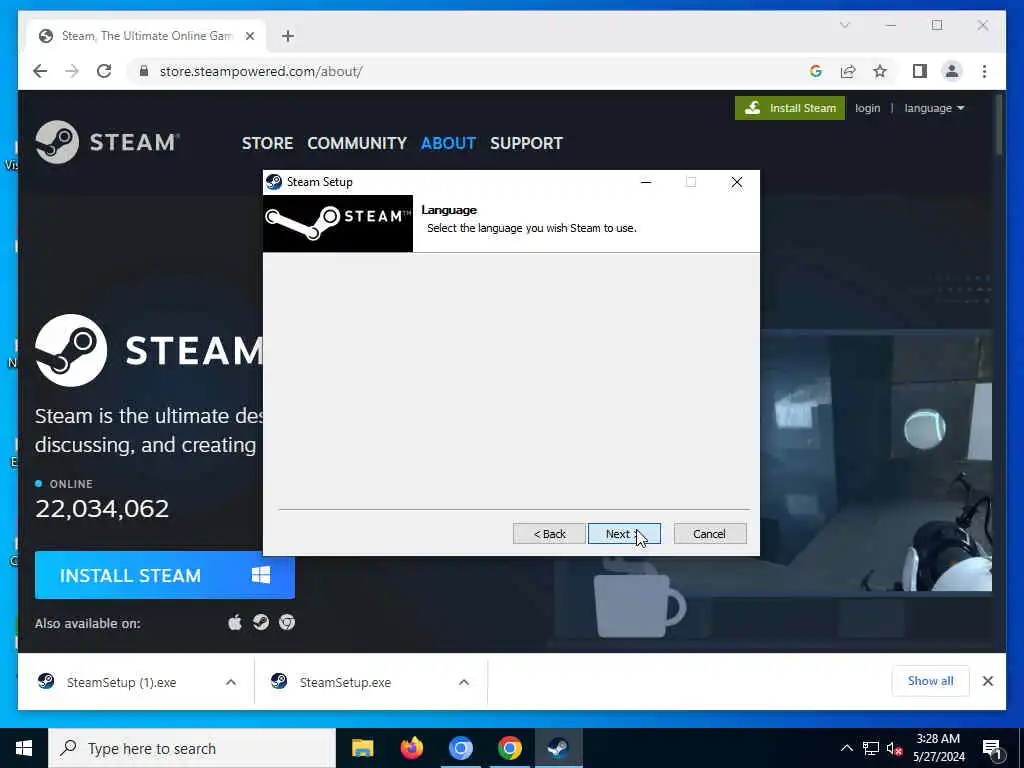Click Next in Steam Setup dialog
The height and width of the screenshot is (768, 1024).
pyautogui.click(x=624, y=534)
